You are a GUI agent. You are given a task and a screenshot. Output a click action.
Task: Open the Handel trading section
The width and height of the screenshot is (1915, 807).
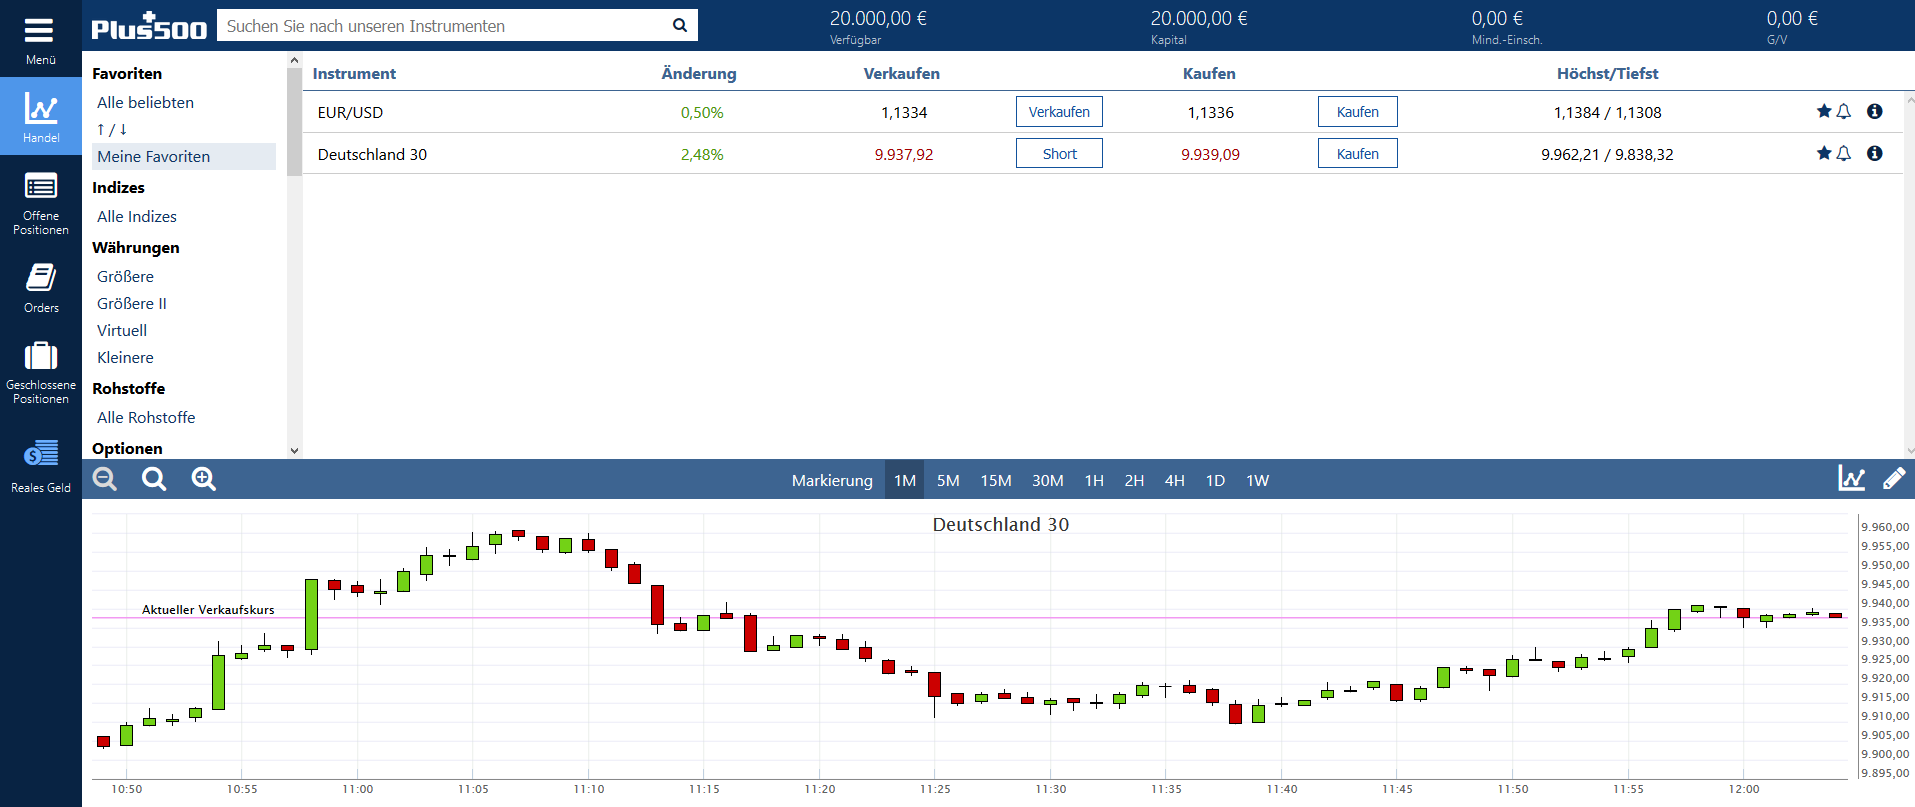coord(40,116)
